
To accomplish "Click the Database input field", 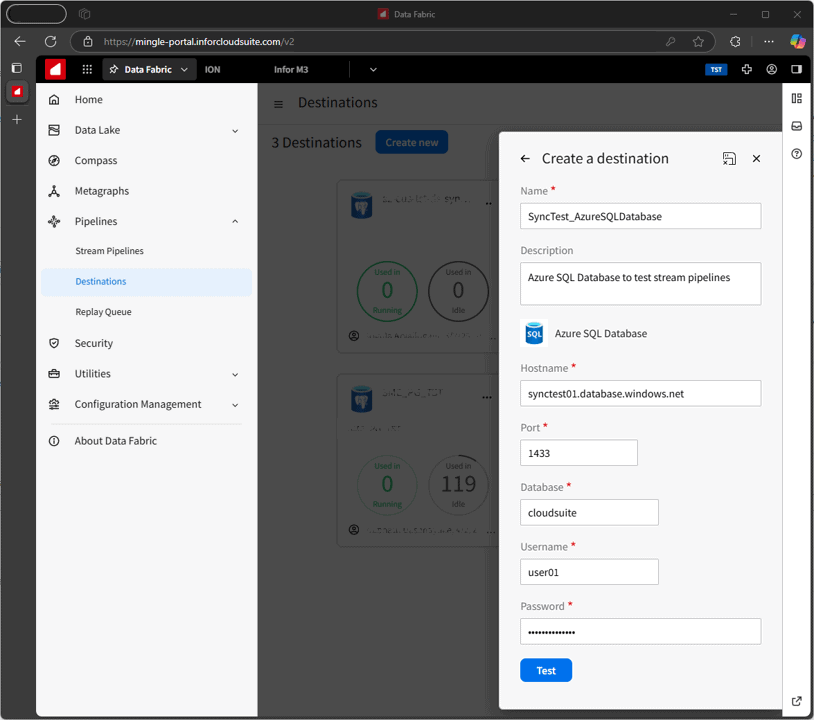I will [x=589, y=513].
